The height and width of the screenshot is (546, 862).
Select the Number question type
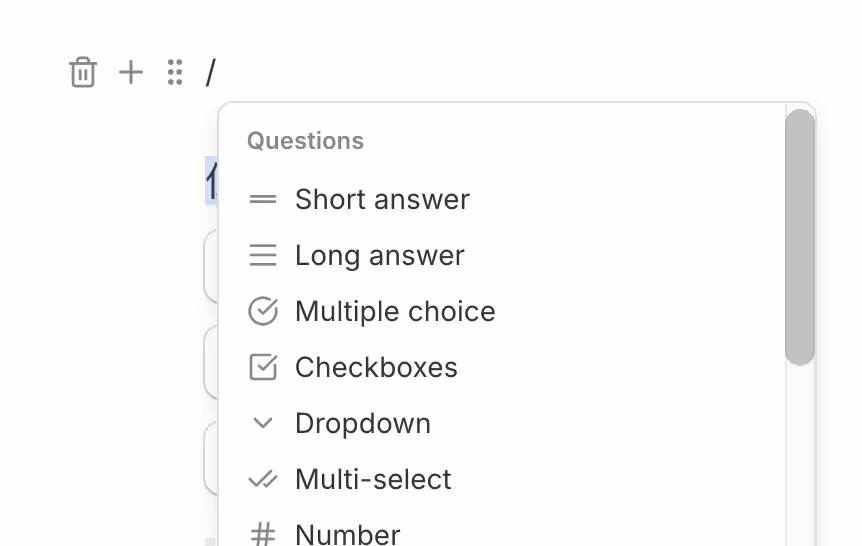(x=347, y=535)
